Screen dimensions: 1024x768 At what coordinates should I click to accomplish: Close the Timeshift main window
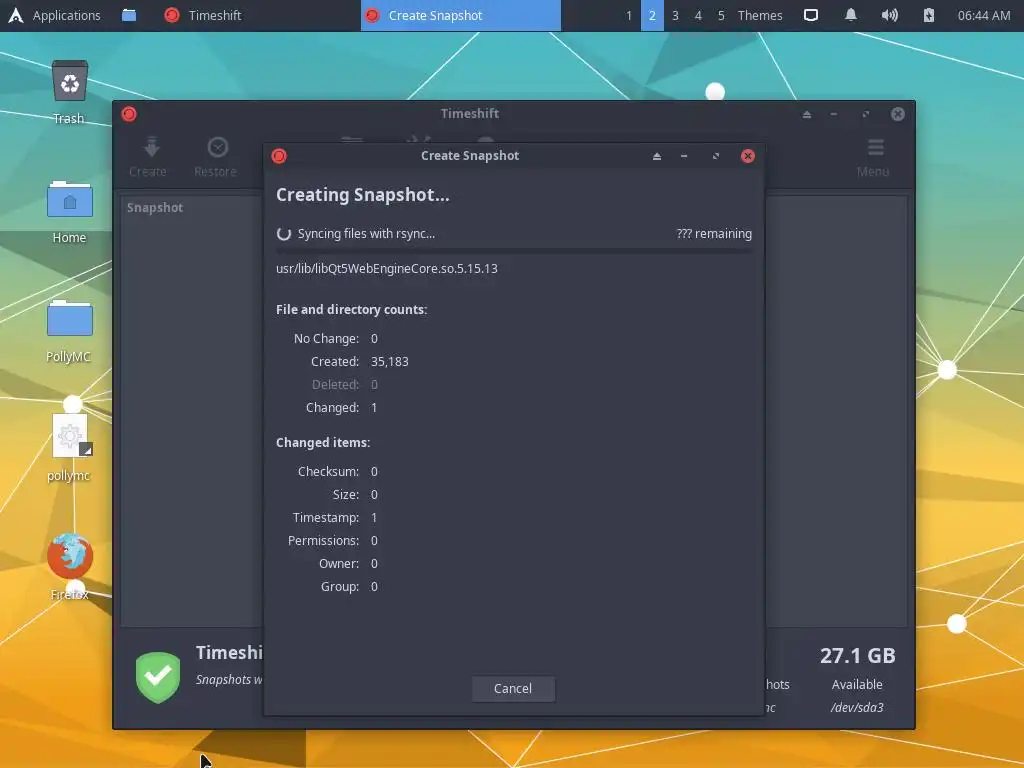pyautogui.click(x=898, y=114)
